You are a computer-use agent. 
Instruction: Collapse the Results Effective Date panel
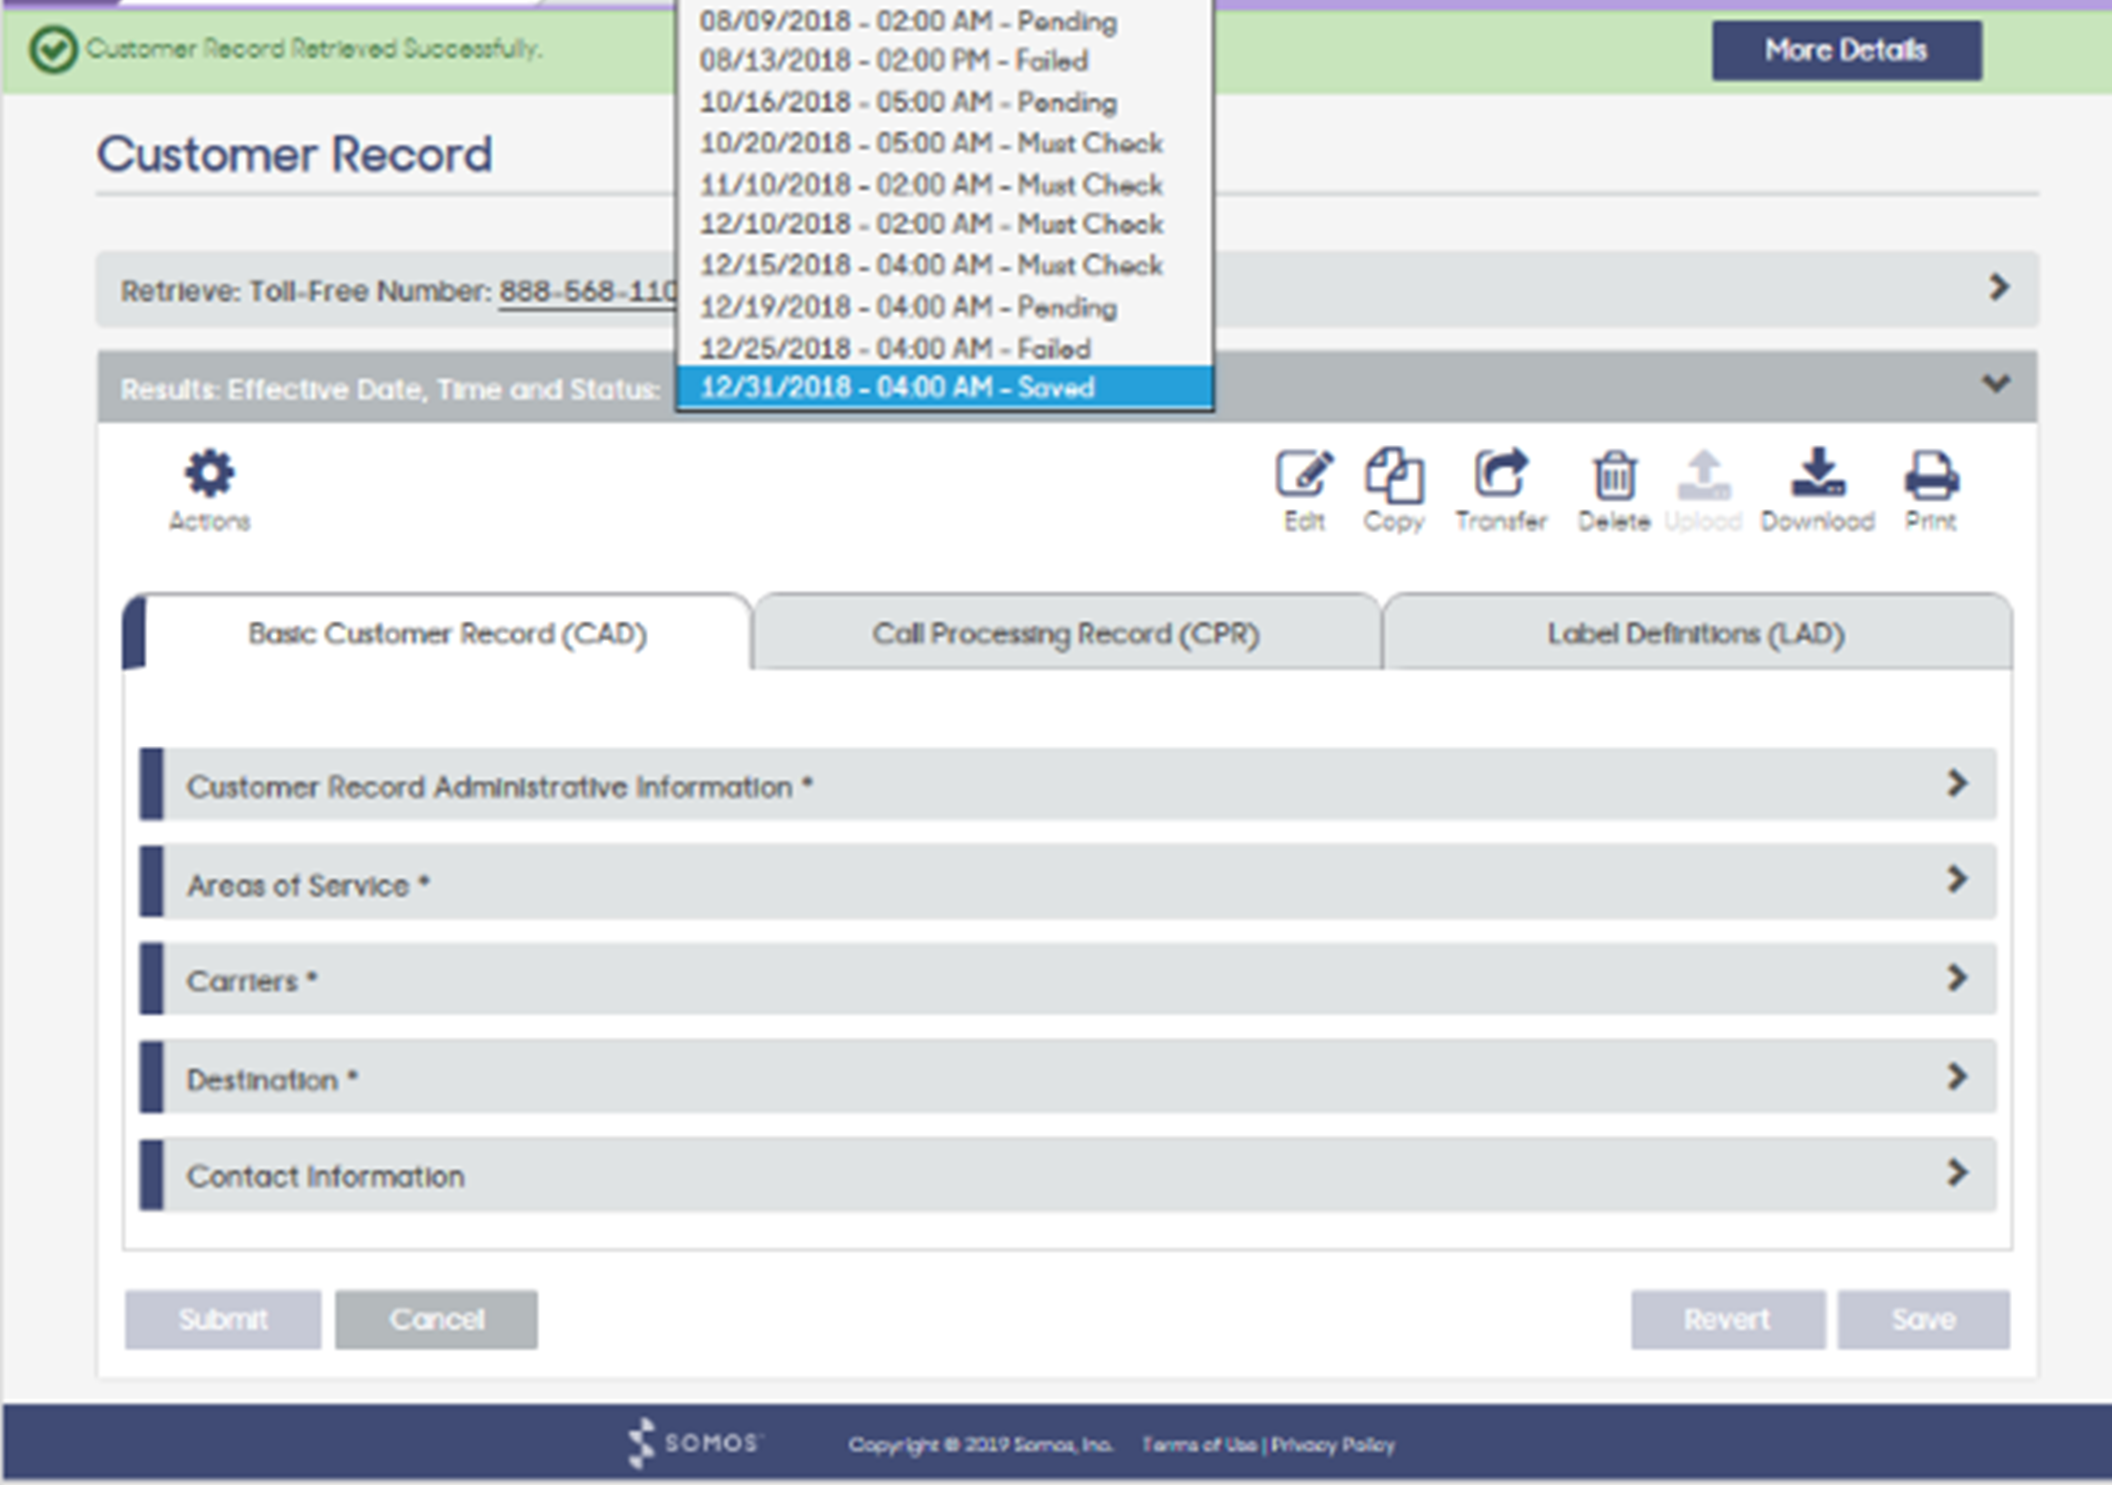pos(1996,384)
